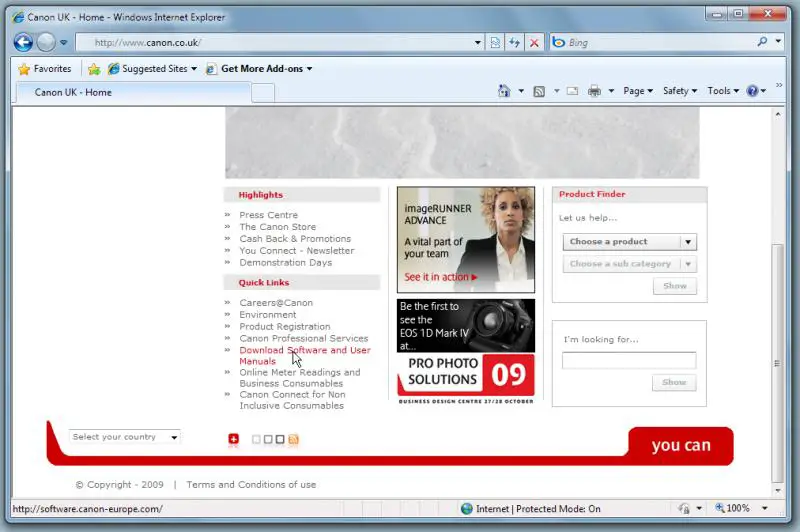Screen dimensions: 800x532
Task: Click the red plus icon in footer
Action: 233,439
